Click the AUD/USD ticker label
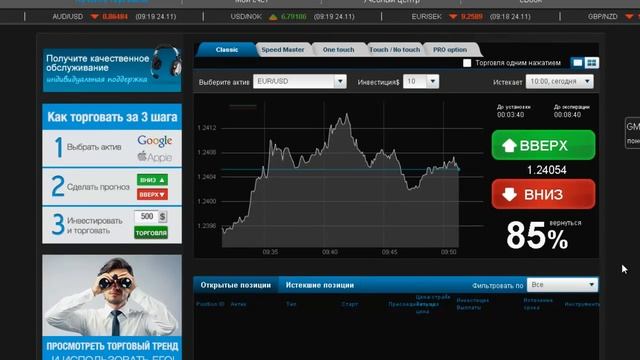Image resolution: width=640 pixels, height=360 pixels. click(68, 17)
